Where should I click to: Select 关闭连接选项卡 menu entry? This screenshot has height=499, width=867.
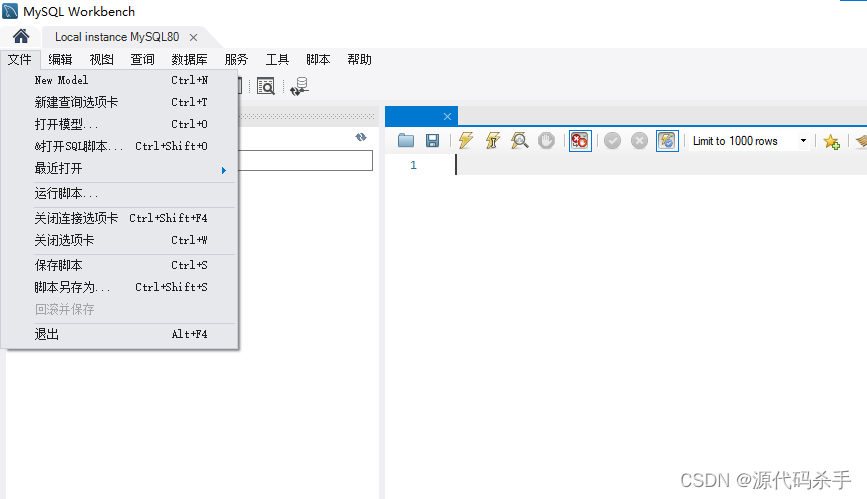[121, 219]
